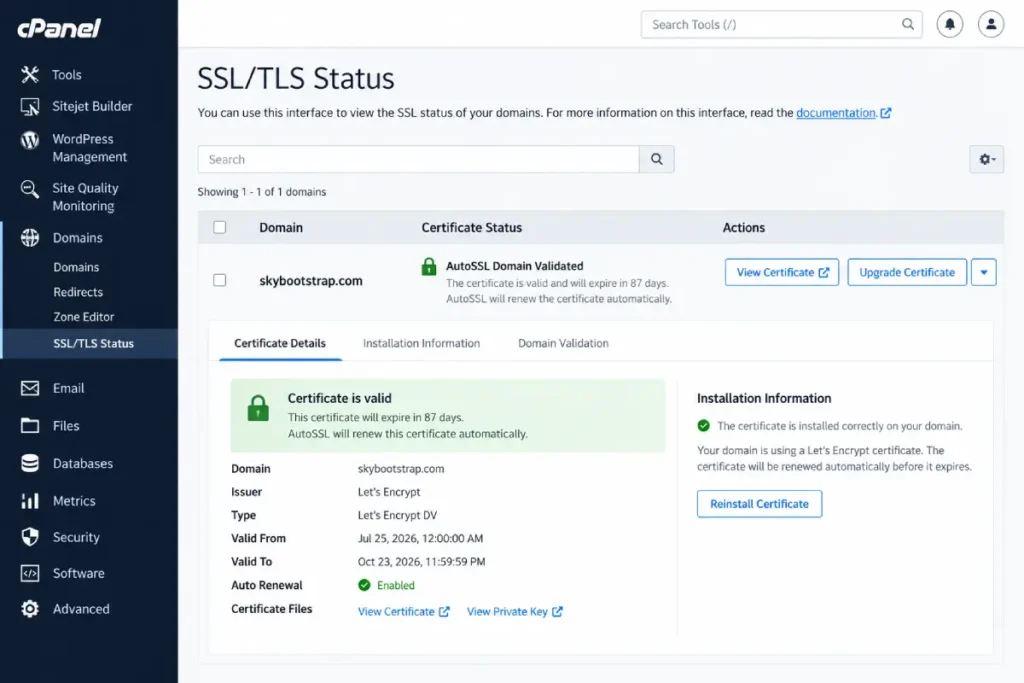This screenshot has width=1024, height=683.
Task: Expand the Files sidebar section
Action: (x=66, y=426)
